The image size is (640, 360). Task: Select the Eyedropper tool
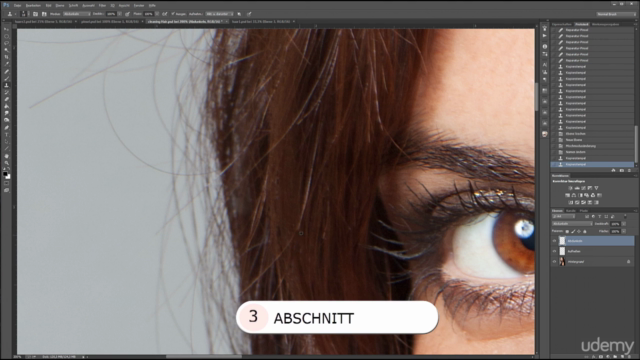pyautogui.click(x=7, y=64)
